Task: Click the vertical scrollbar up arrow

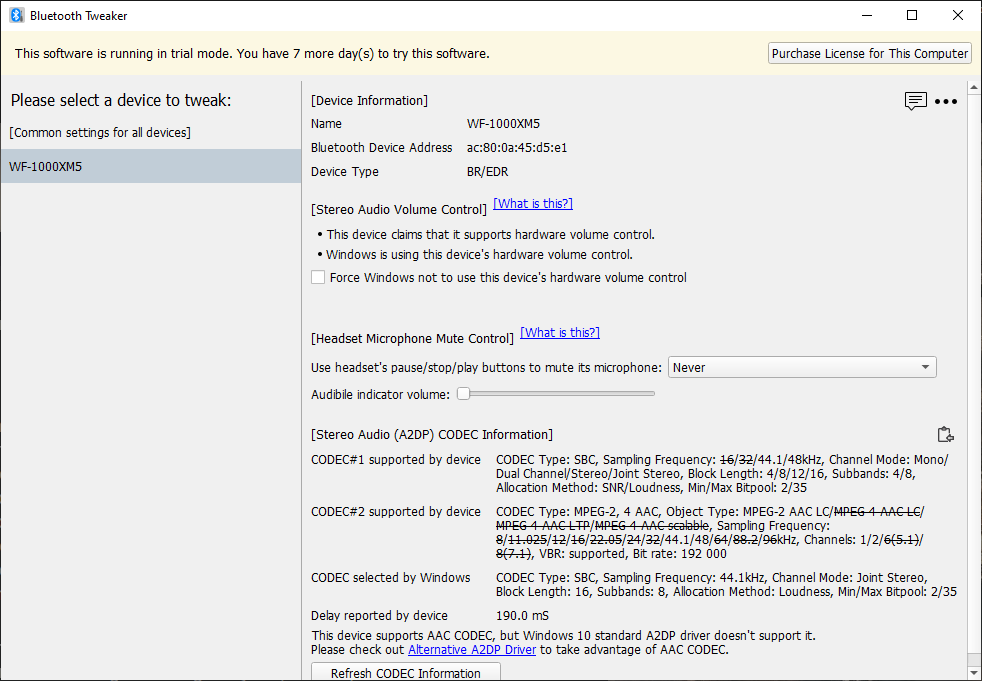Action: [x=974, y=88]
